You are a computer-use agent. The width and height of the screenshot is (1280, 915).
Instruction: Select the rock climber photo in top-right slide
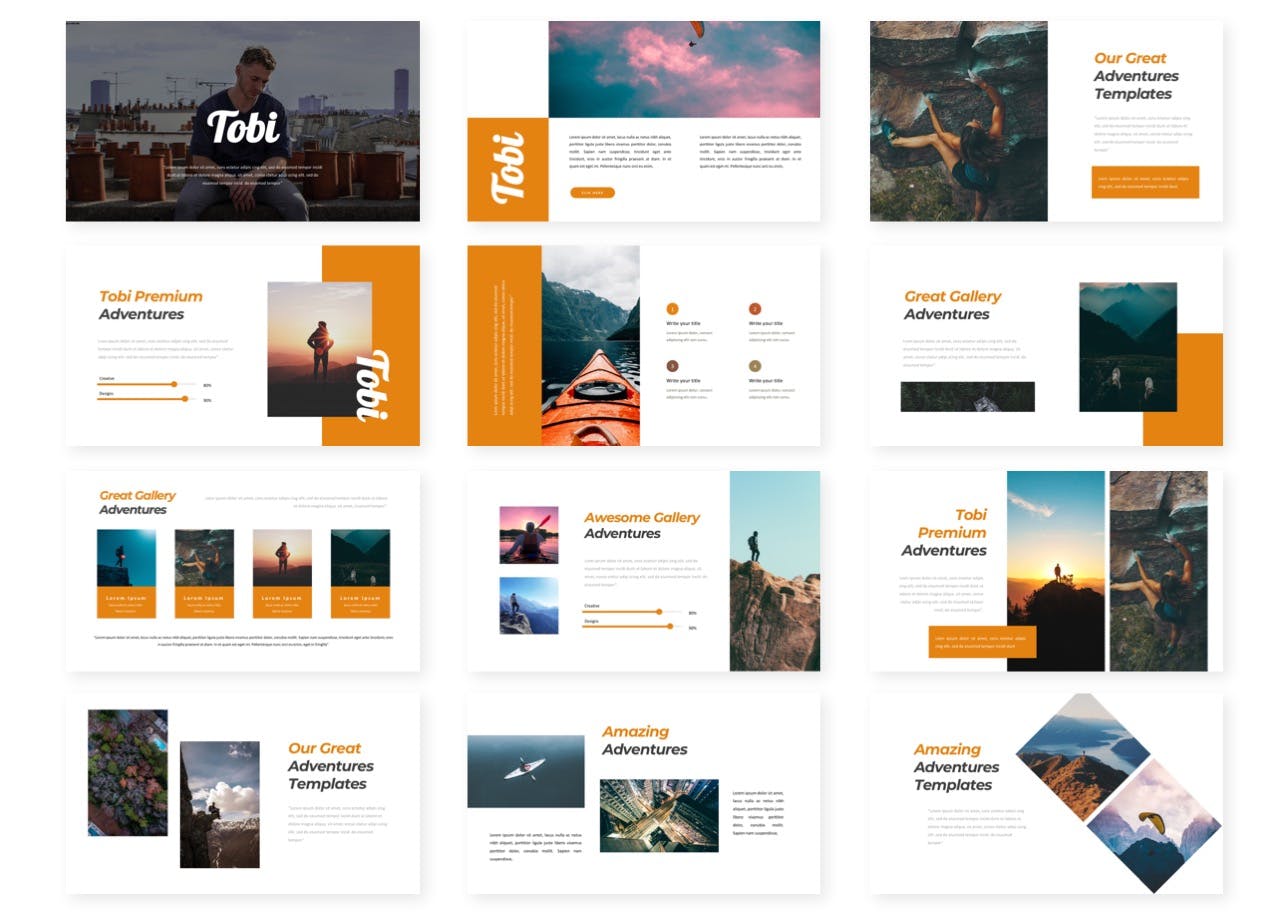958,121
